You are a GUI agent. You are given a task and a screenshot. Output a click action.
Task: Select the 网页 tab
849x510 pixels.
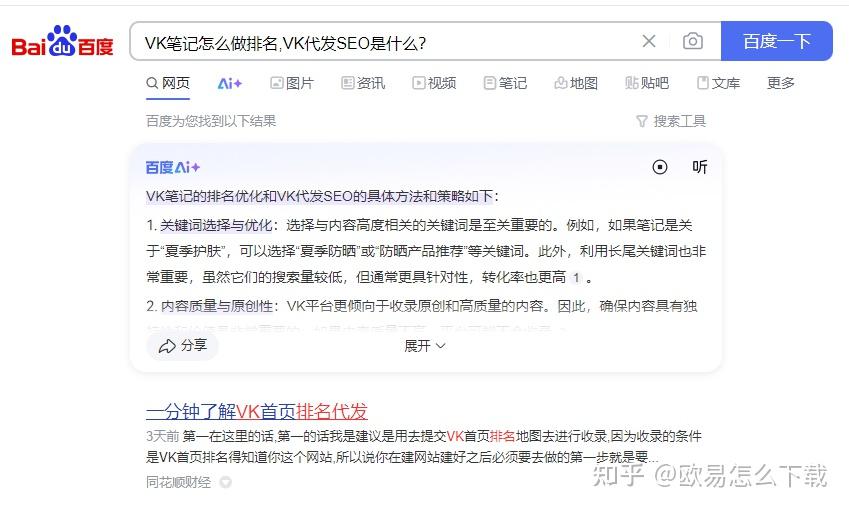coord(168,83)
